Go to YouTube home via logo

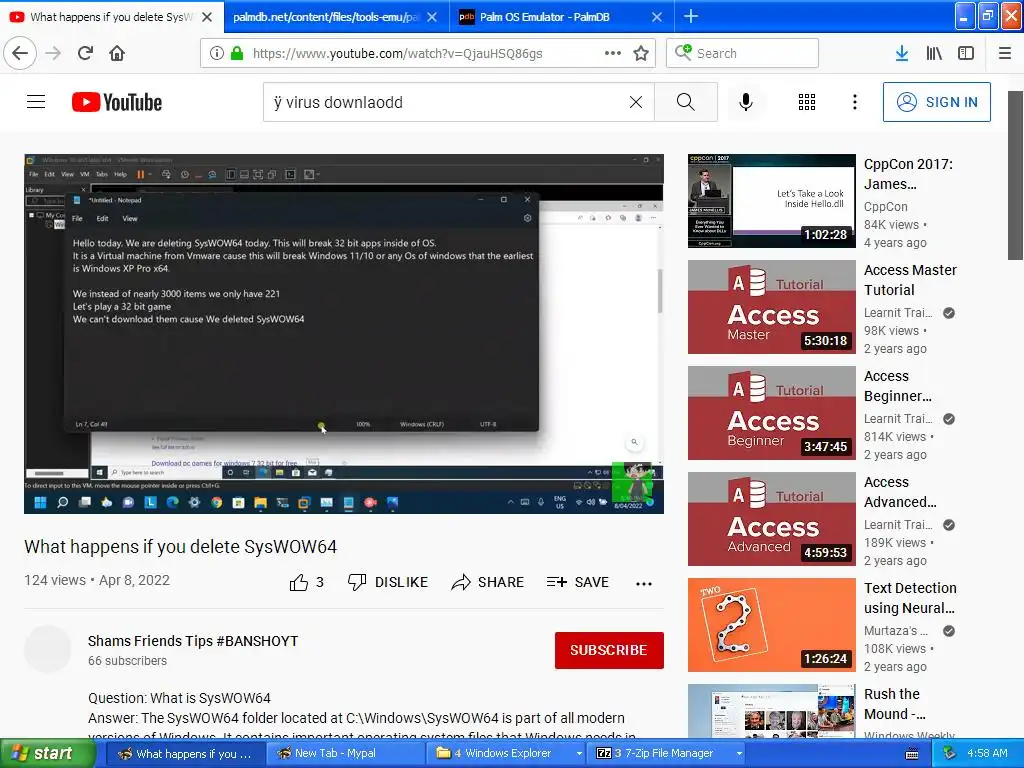[x=117, y=102]
